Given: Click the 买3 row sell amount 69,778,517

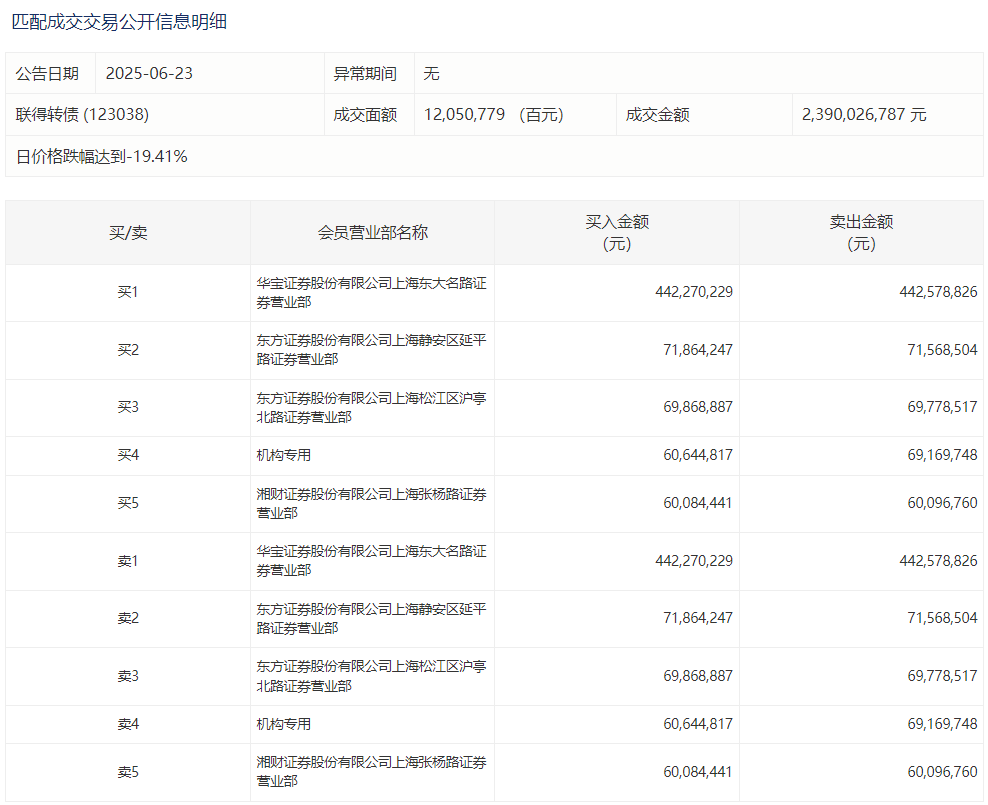Looking at the screenshot, I should (942, 408).
